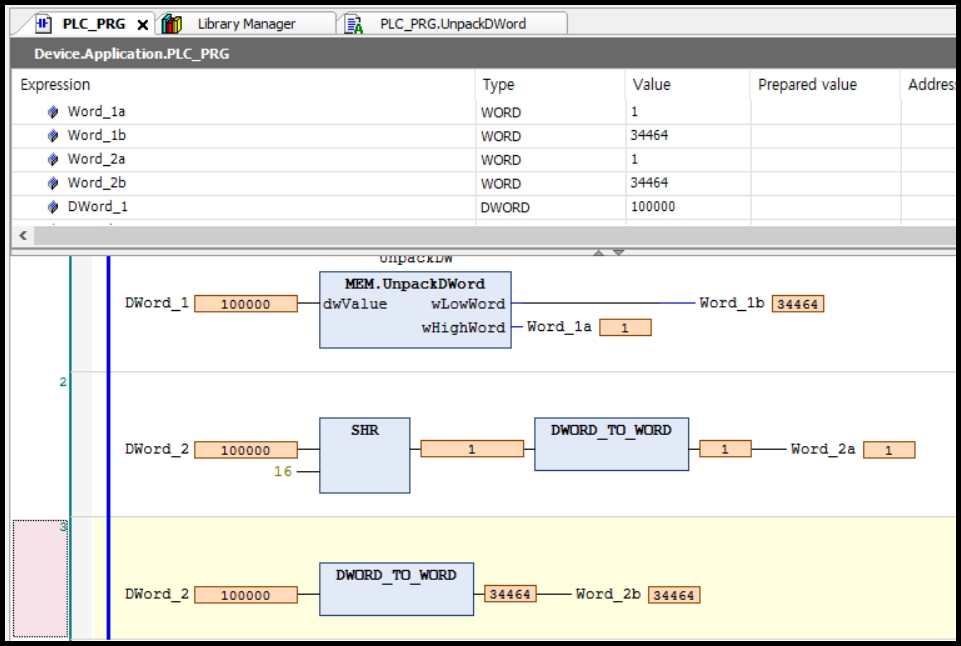Click Word_1a inline monitor value 1
Screen dimensions: 961x646
(x=625, y=328)
